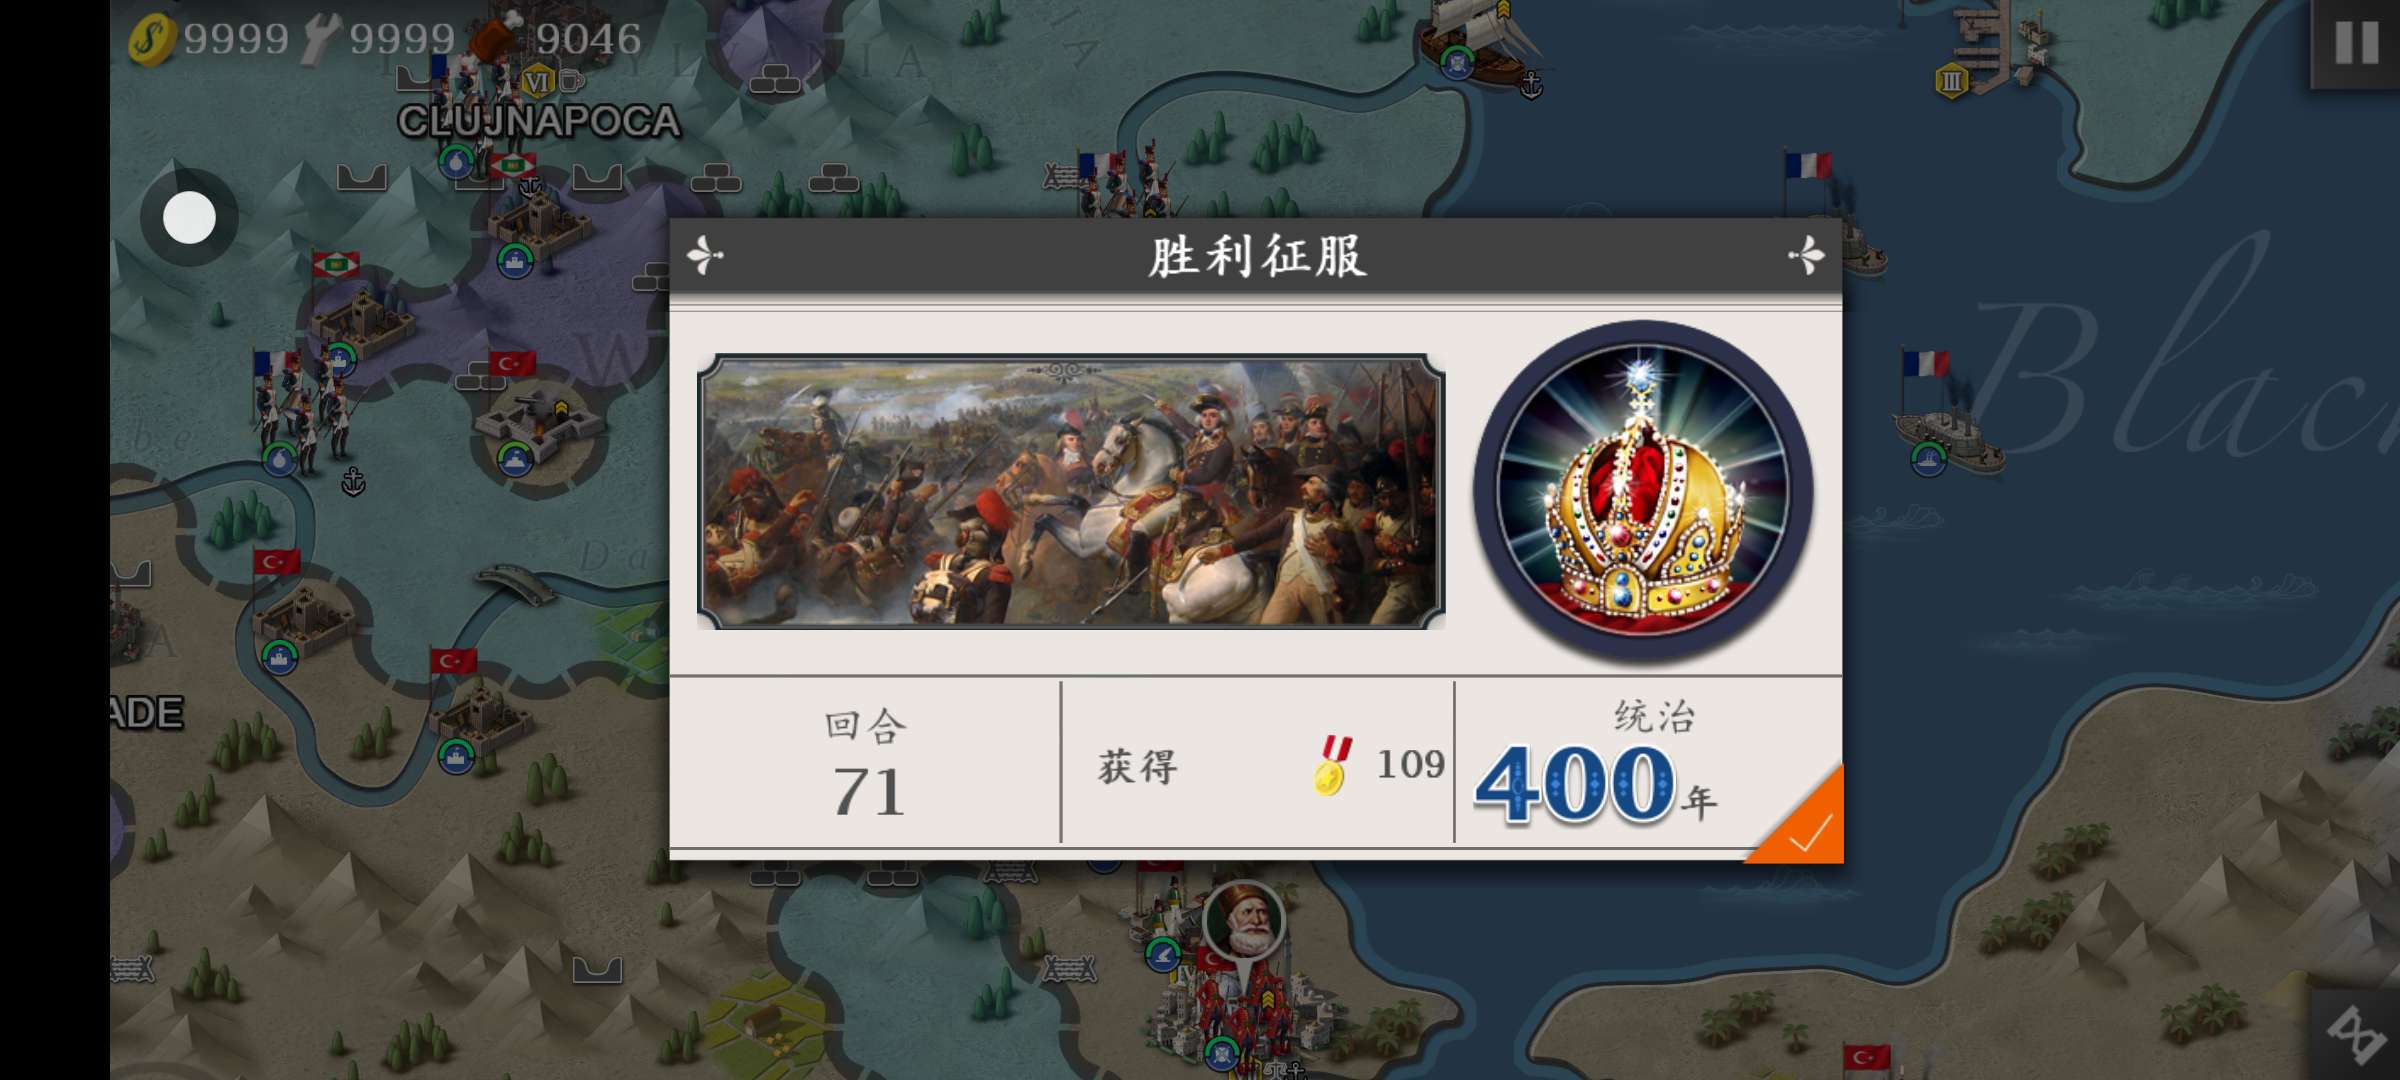Image resolution: width=2400 pixels, height=1080 pixels.
Task: Click the victory conquest title bar
Action: (1256, 256)
